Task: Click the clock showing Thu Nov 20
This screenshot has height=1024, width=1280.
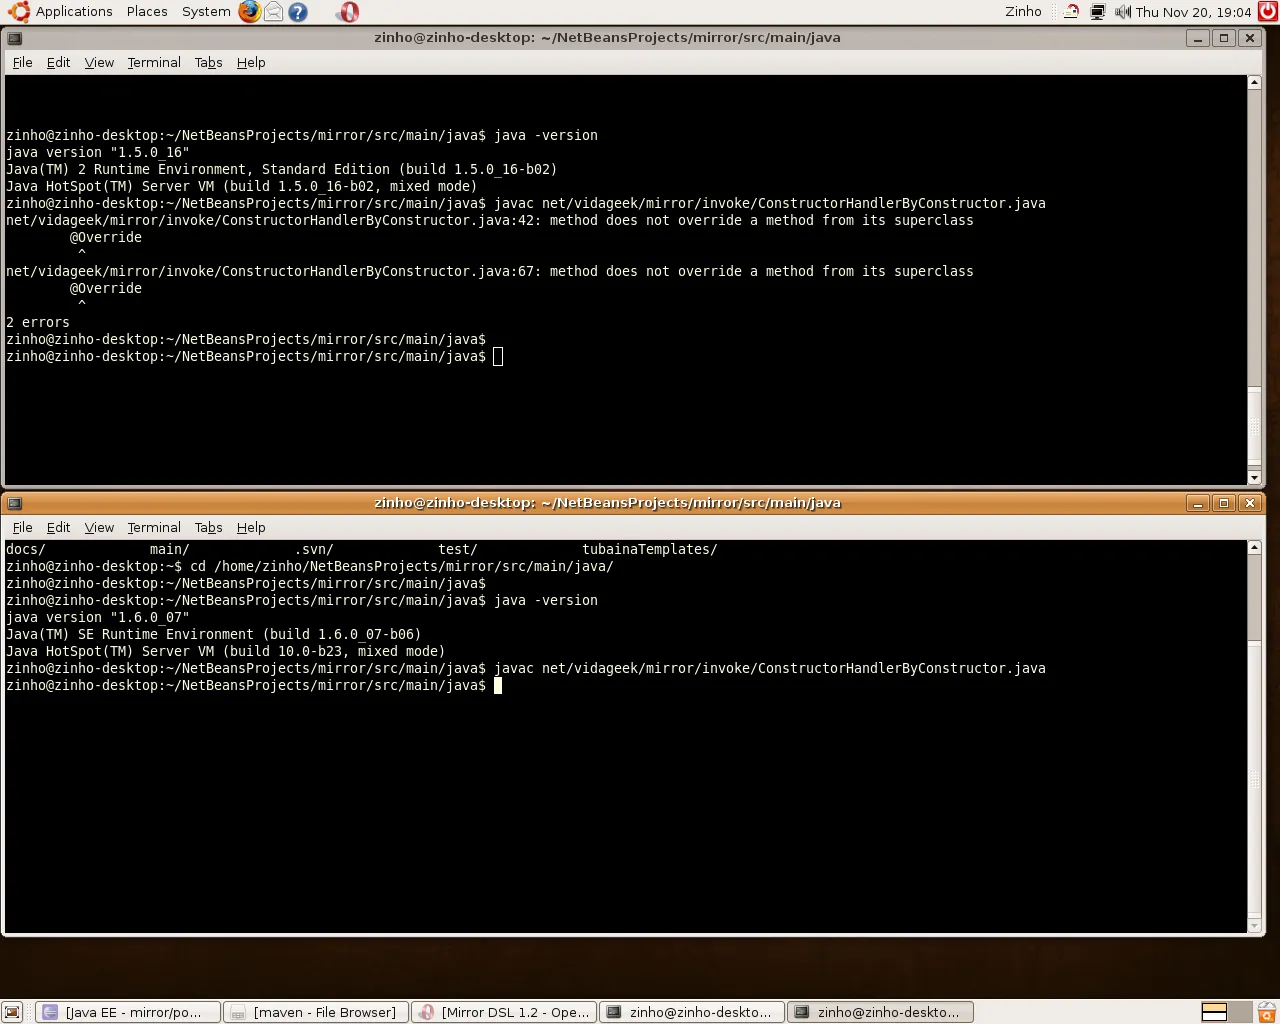Action: pos(1193,12)
